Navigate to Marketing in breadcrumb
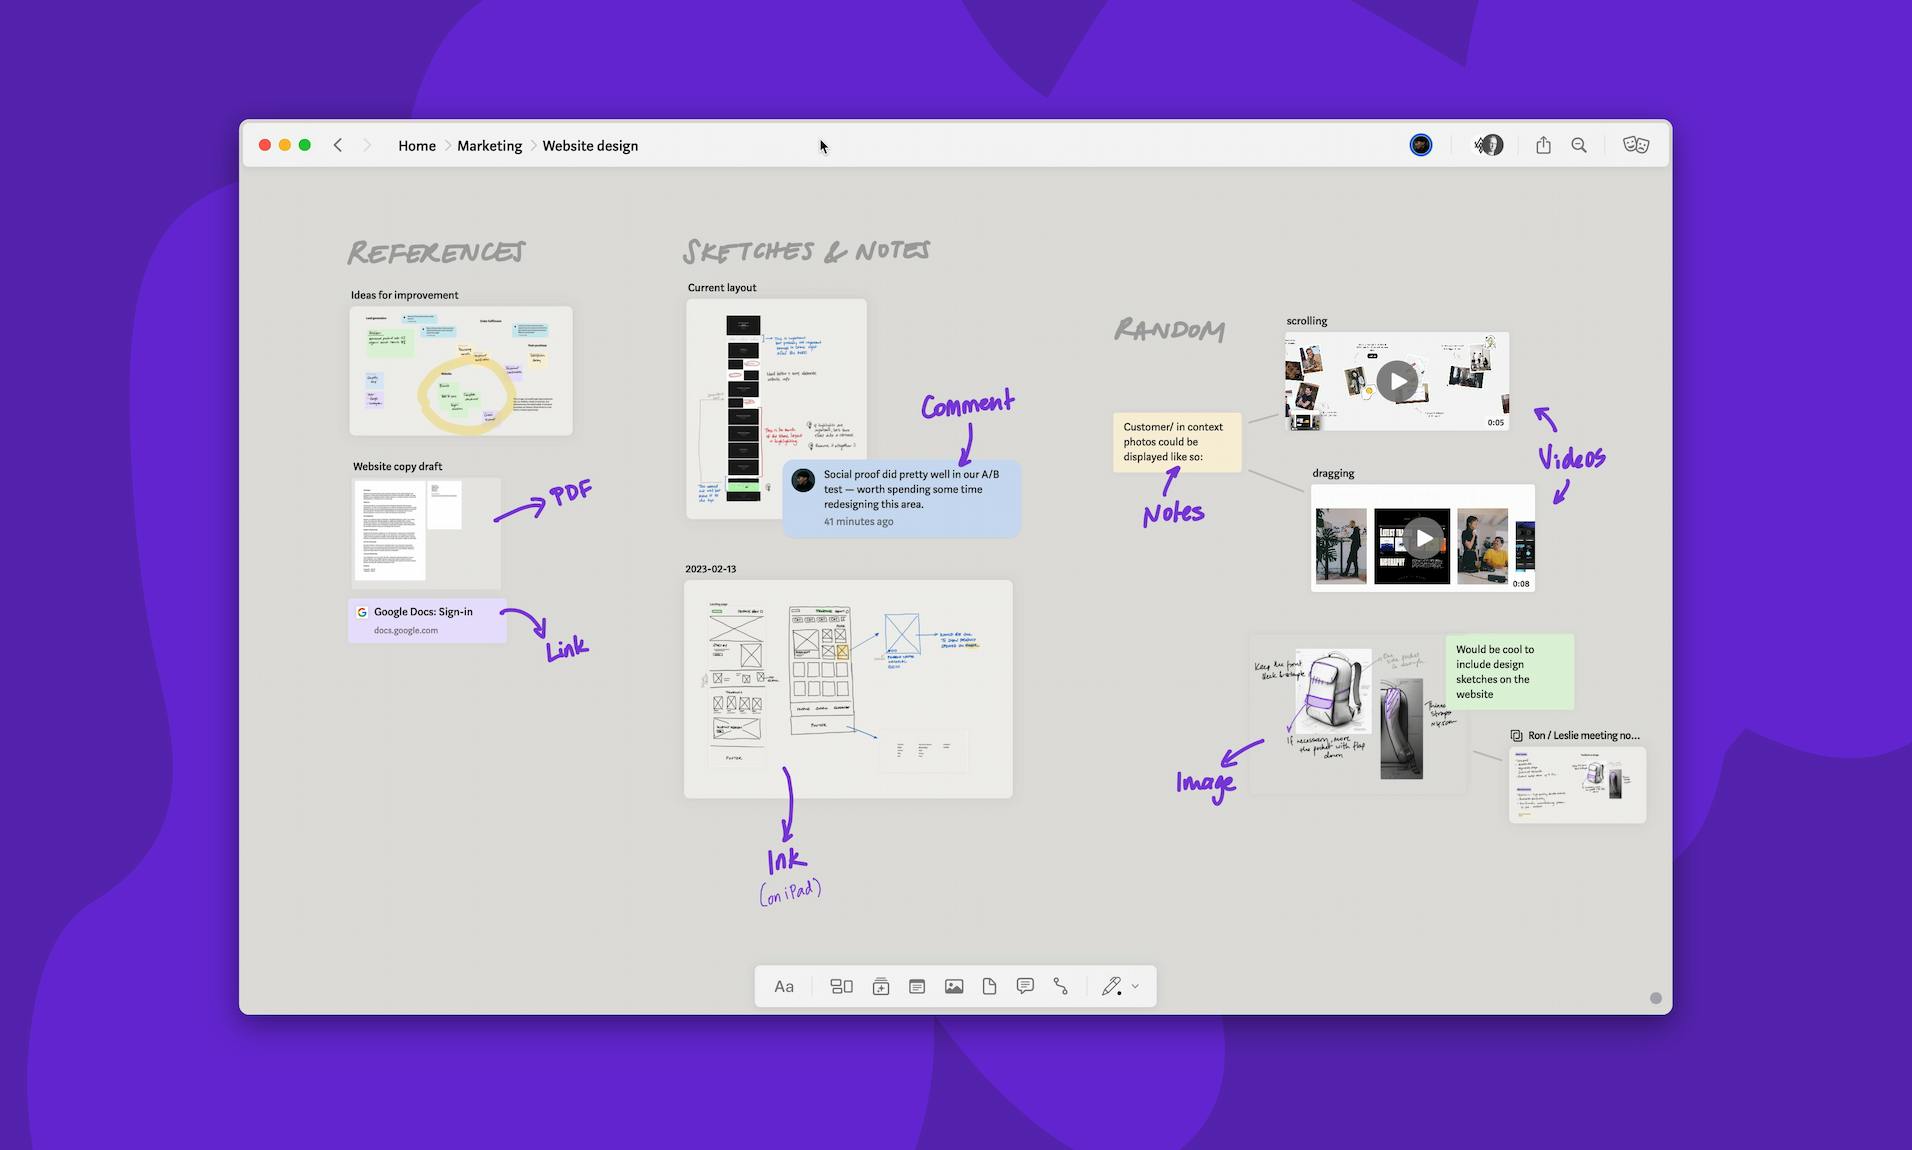This screenshot has height=1150, width=1912. tap(490, 146)
